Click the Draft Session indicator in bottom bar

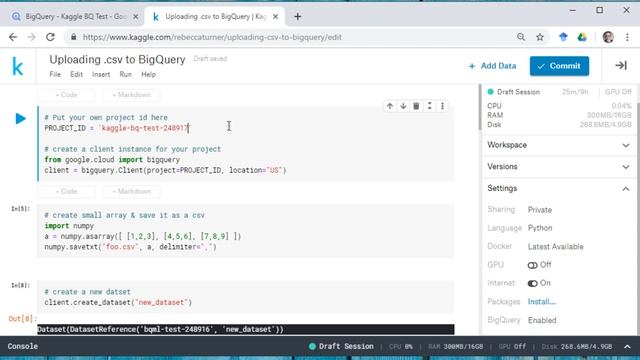coord(341,347)
